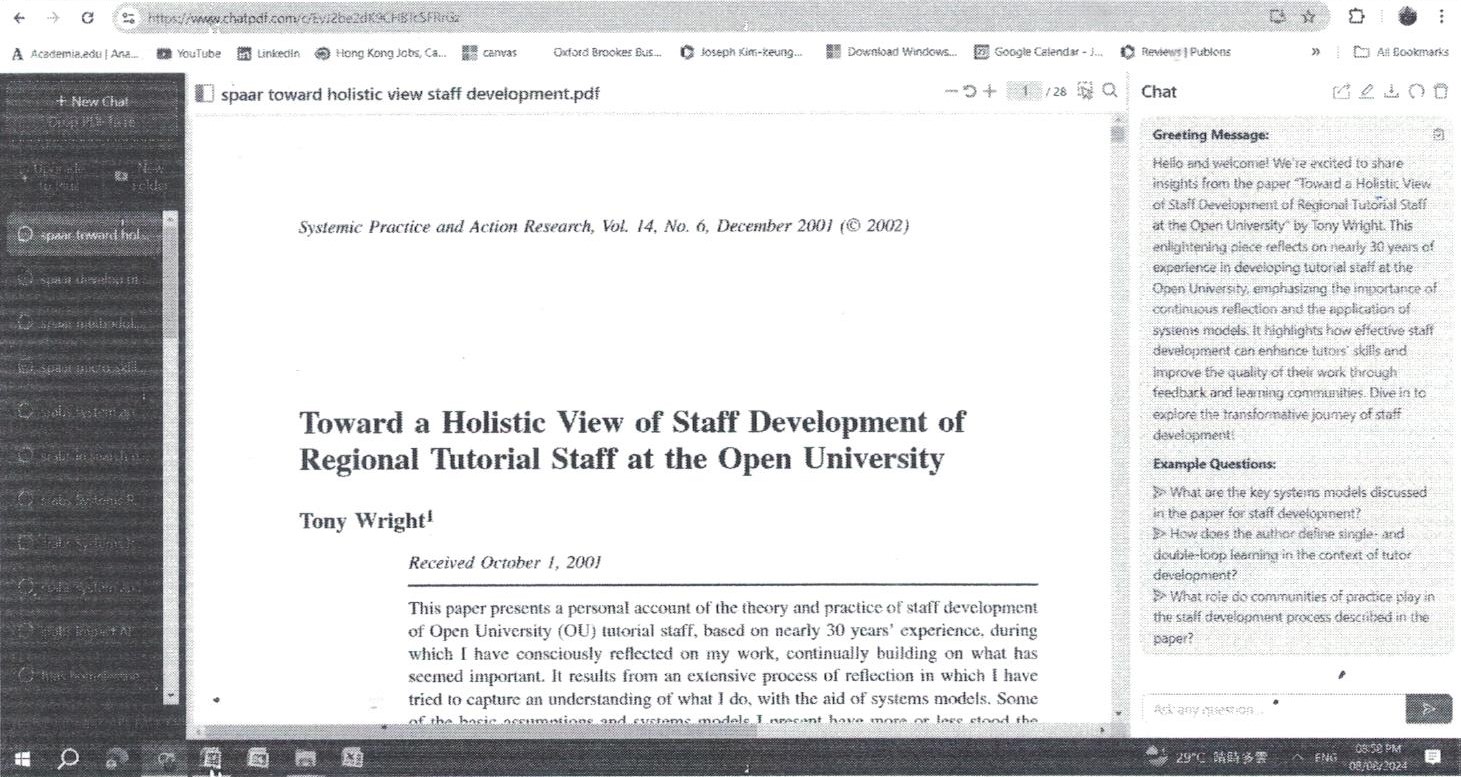The image size is (1461, 777).
Task: View site information icon in address bar
Action: tap(126, 17)
